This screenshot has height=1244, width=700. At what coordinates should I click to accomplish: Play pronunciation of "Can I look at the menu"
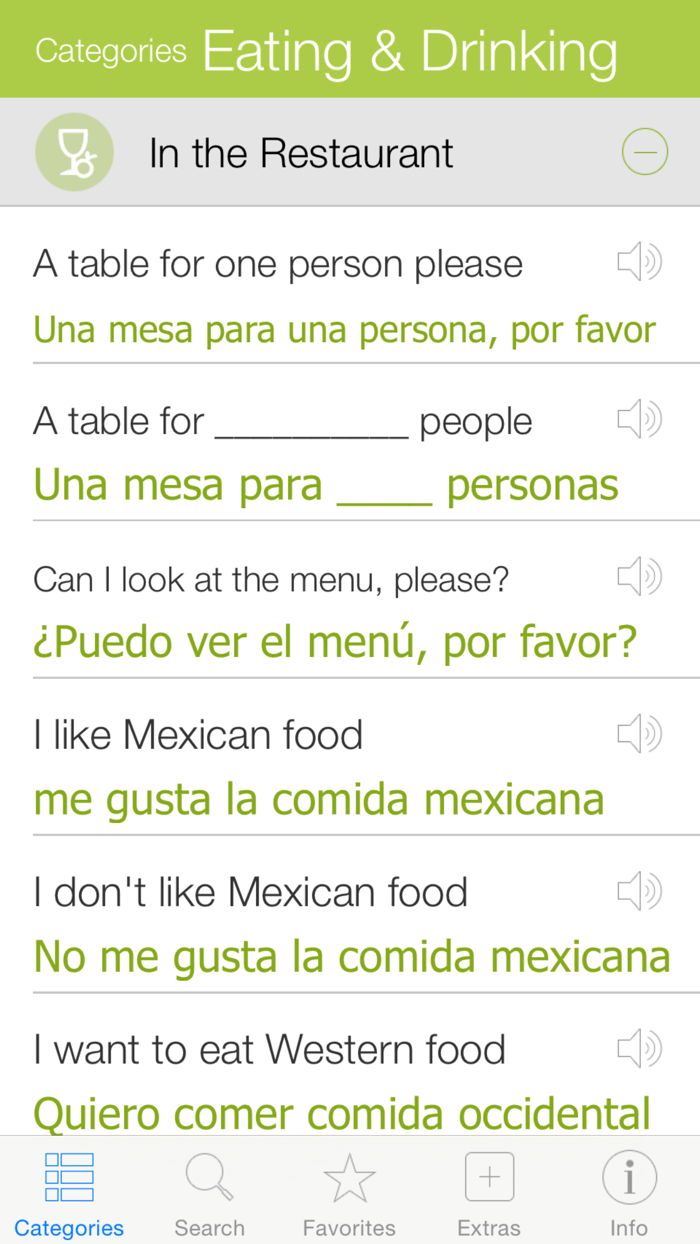[639, 576]
